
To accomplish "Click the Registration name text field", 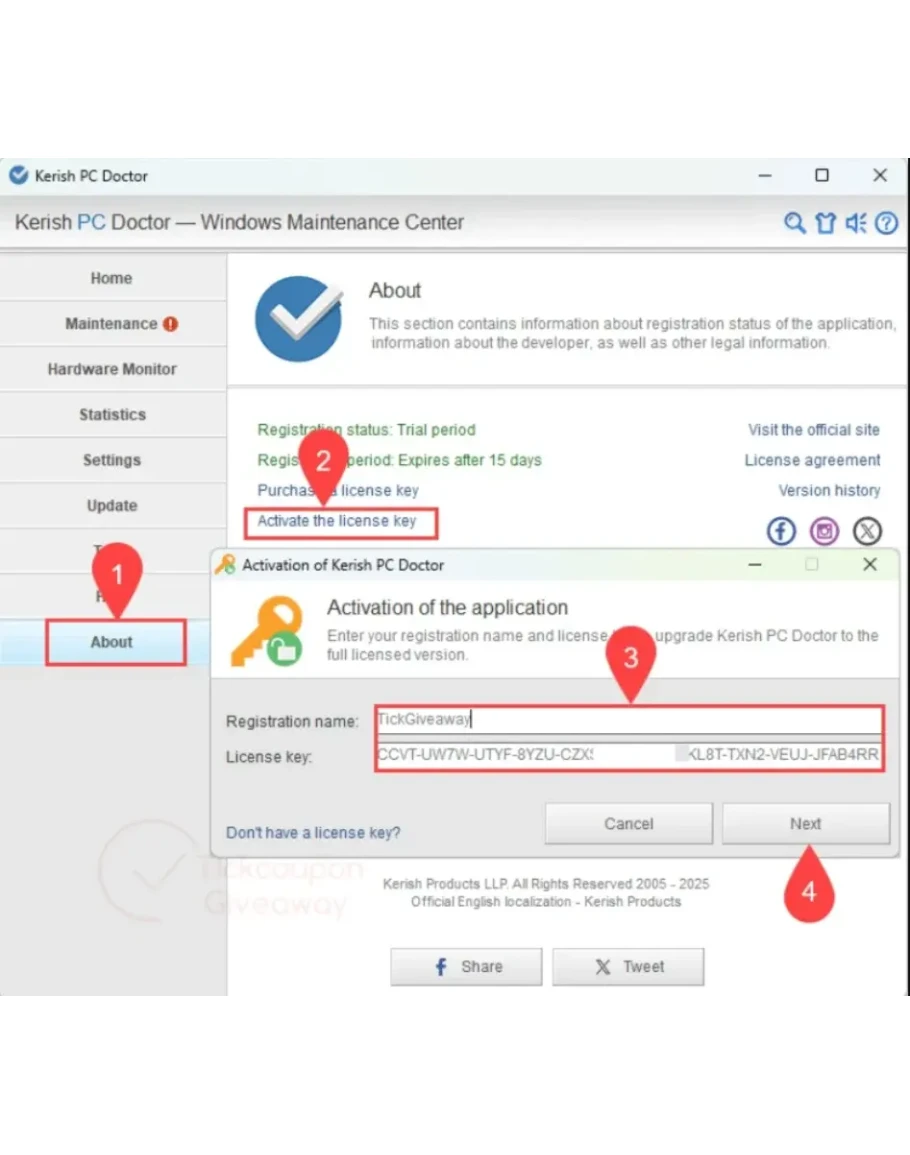I will [628, 719].
